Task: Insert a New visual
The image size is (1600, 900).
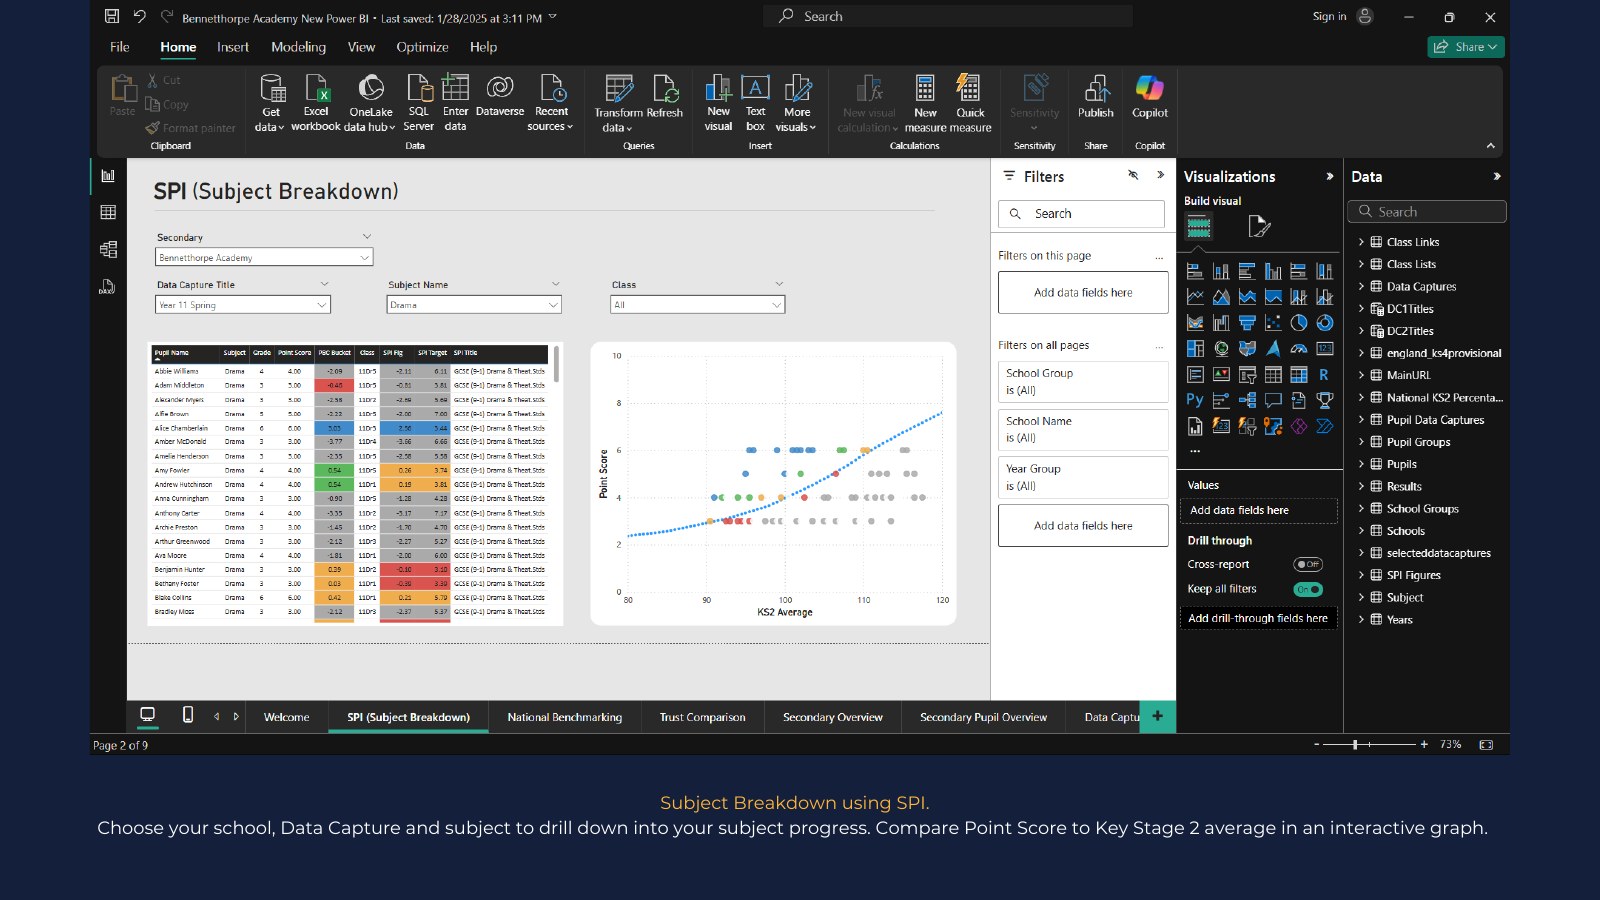Action: click(x=718, y=103)
